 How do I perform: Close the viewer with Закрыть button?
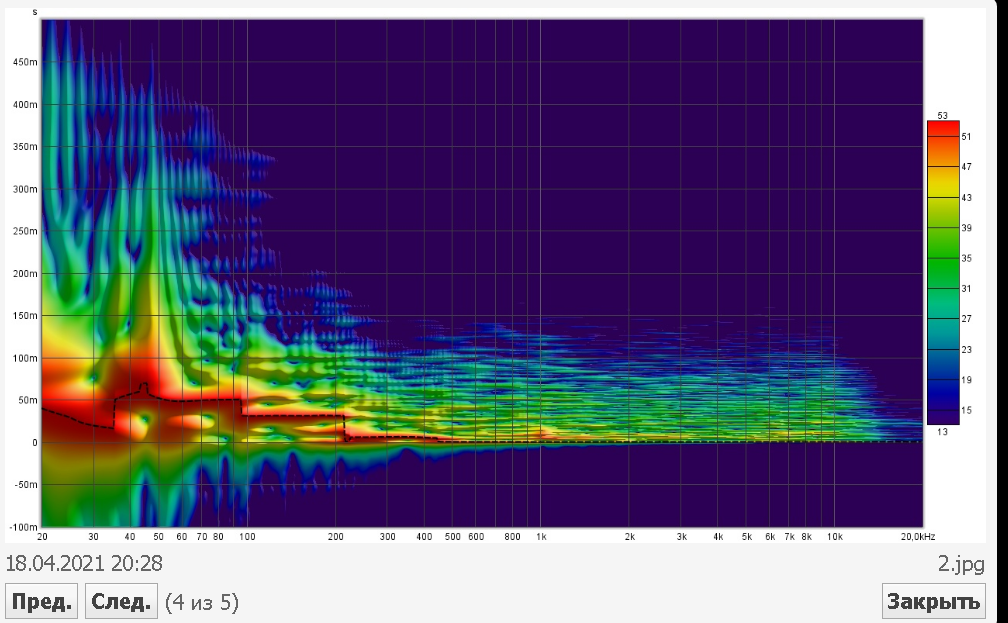click(x=933, y=601)
